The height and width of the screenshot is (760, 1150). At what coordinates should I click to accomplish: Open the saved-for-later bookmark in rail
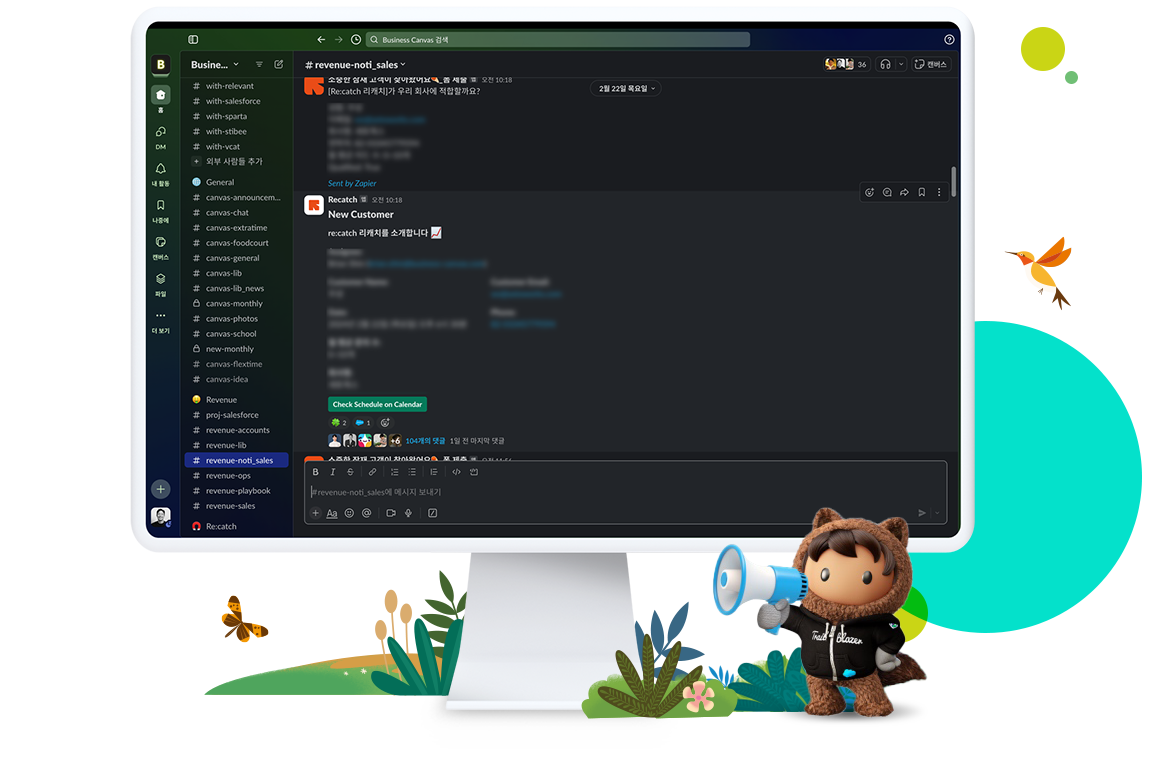pos(161,205)
